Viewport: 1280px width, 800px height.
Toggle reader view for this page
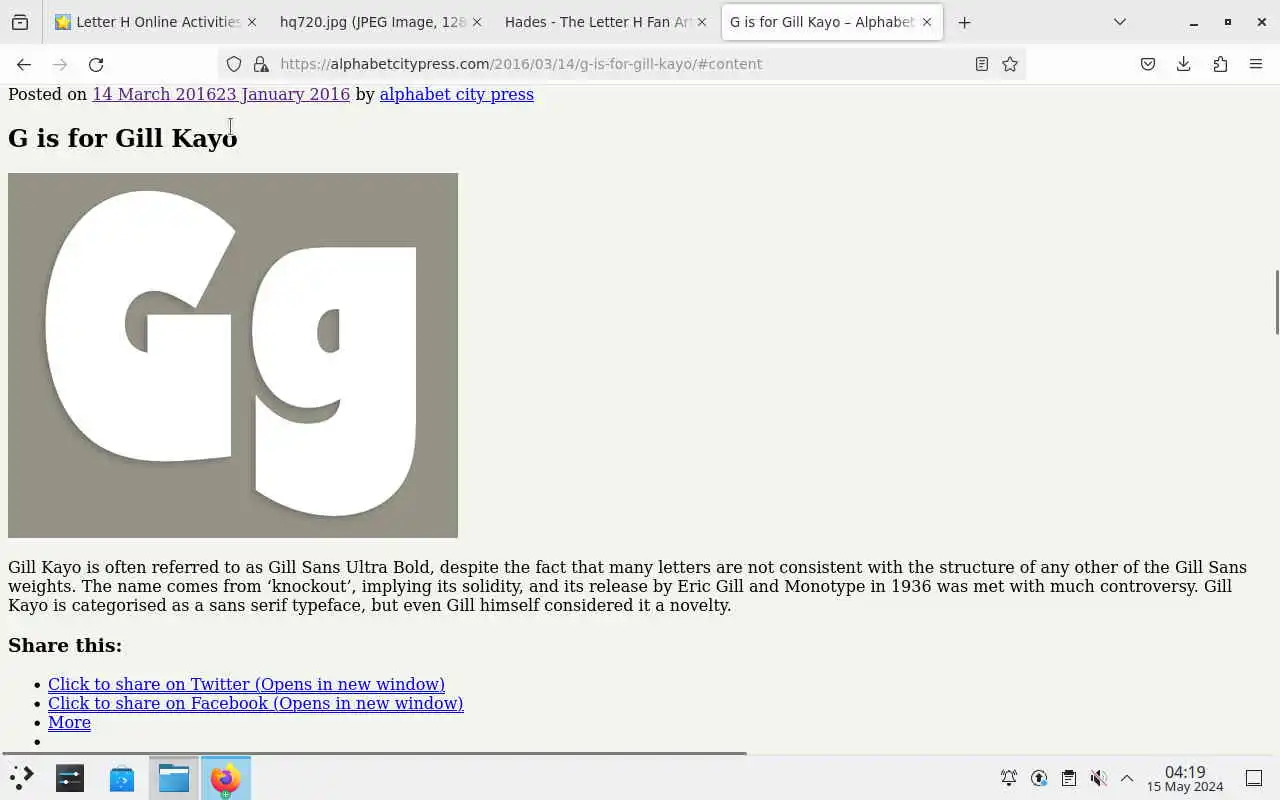click(982, 64)
